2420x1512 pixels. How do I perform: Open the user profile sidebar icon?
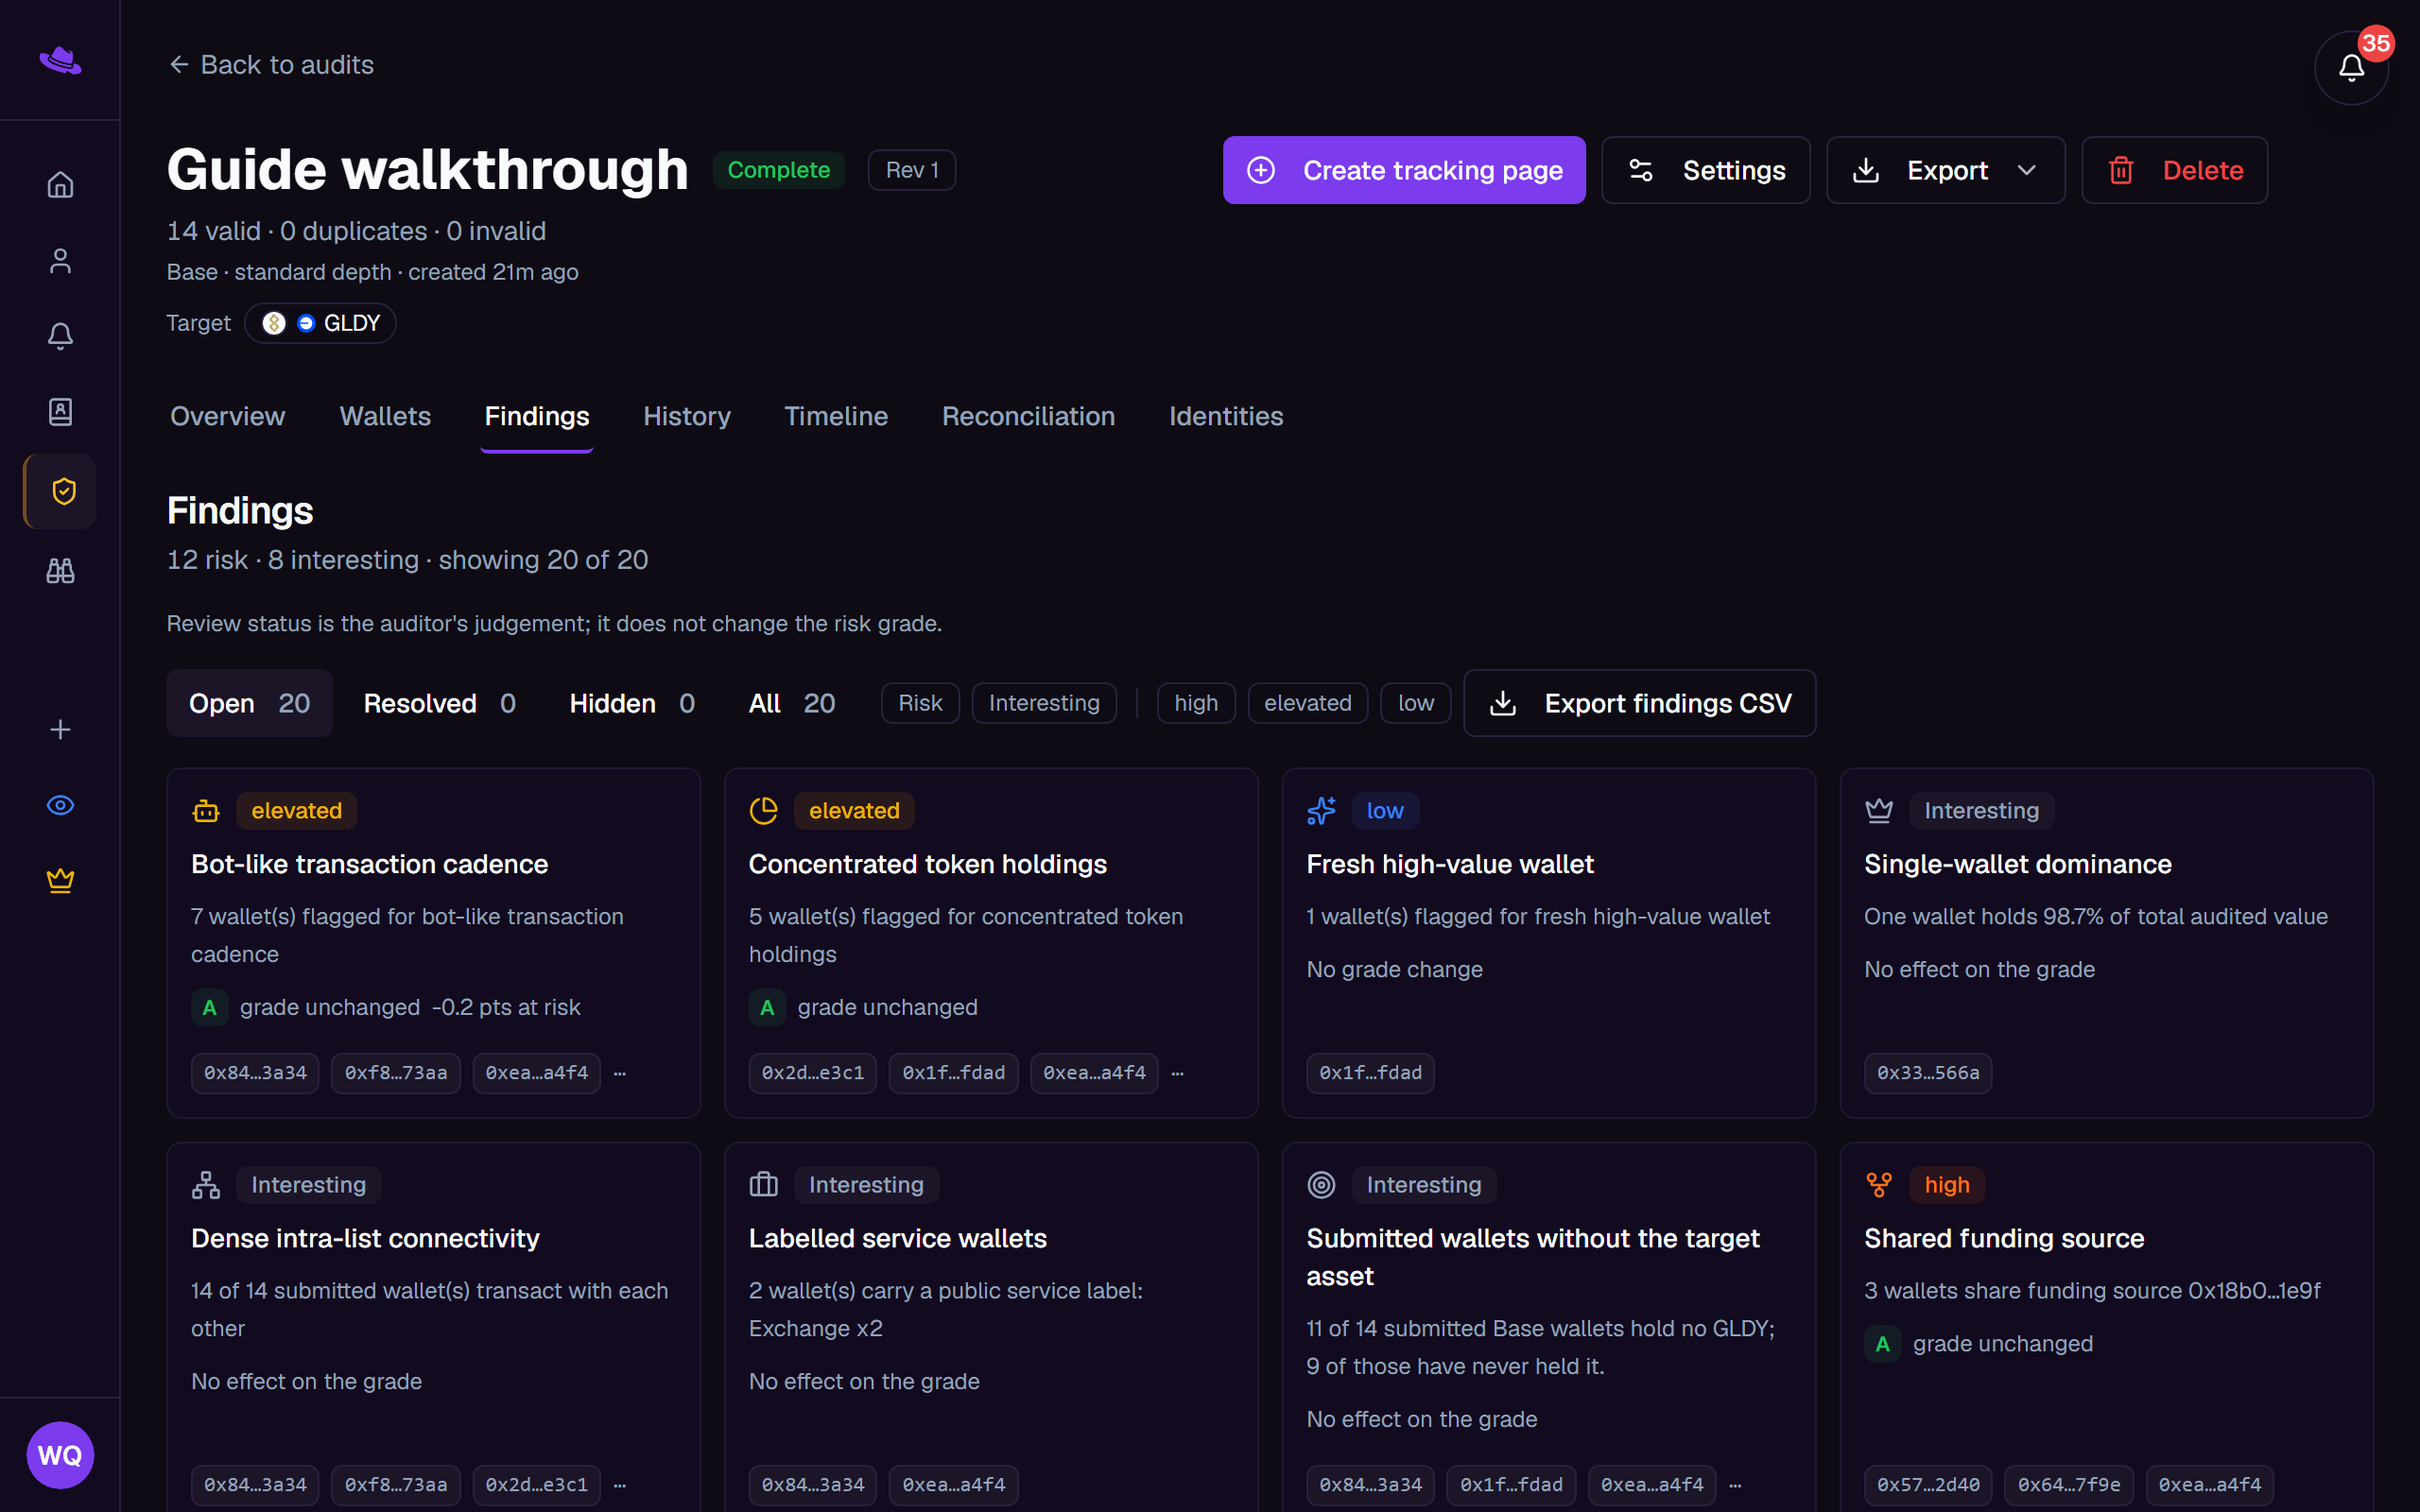click(60, 261)
